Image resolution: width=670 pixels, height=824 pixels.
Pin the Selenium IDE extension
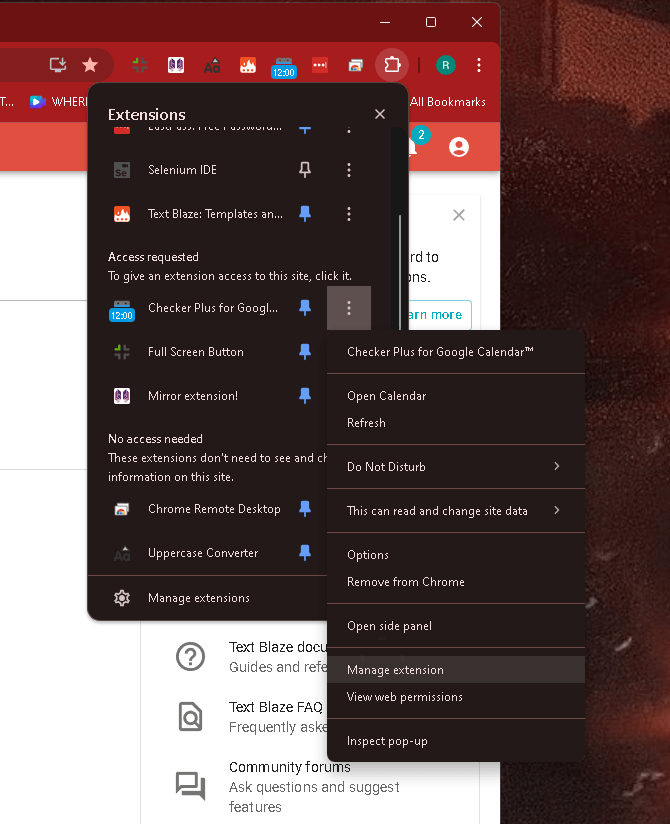(305, 170)
